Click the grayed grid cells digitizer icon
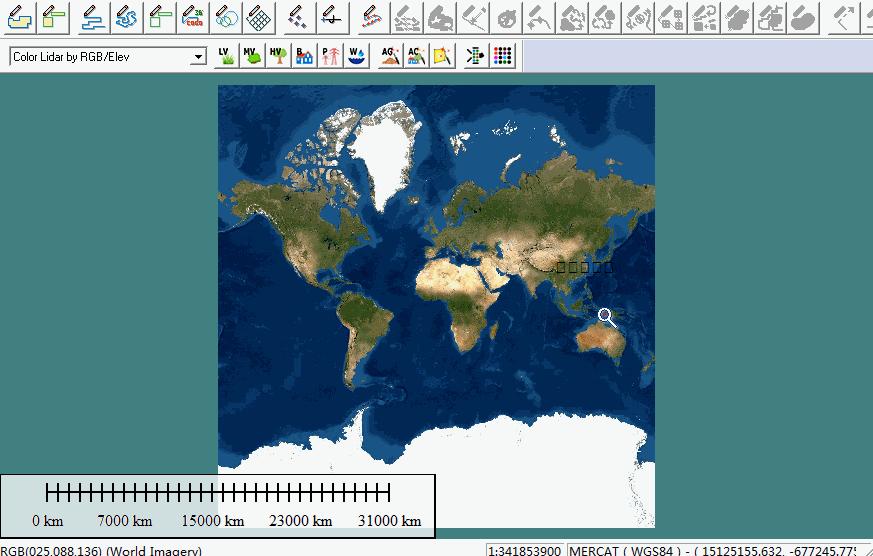The width and height of the screenshot is (873, 556). point(671,17)
